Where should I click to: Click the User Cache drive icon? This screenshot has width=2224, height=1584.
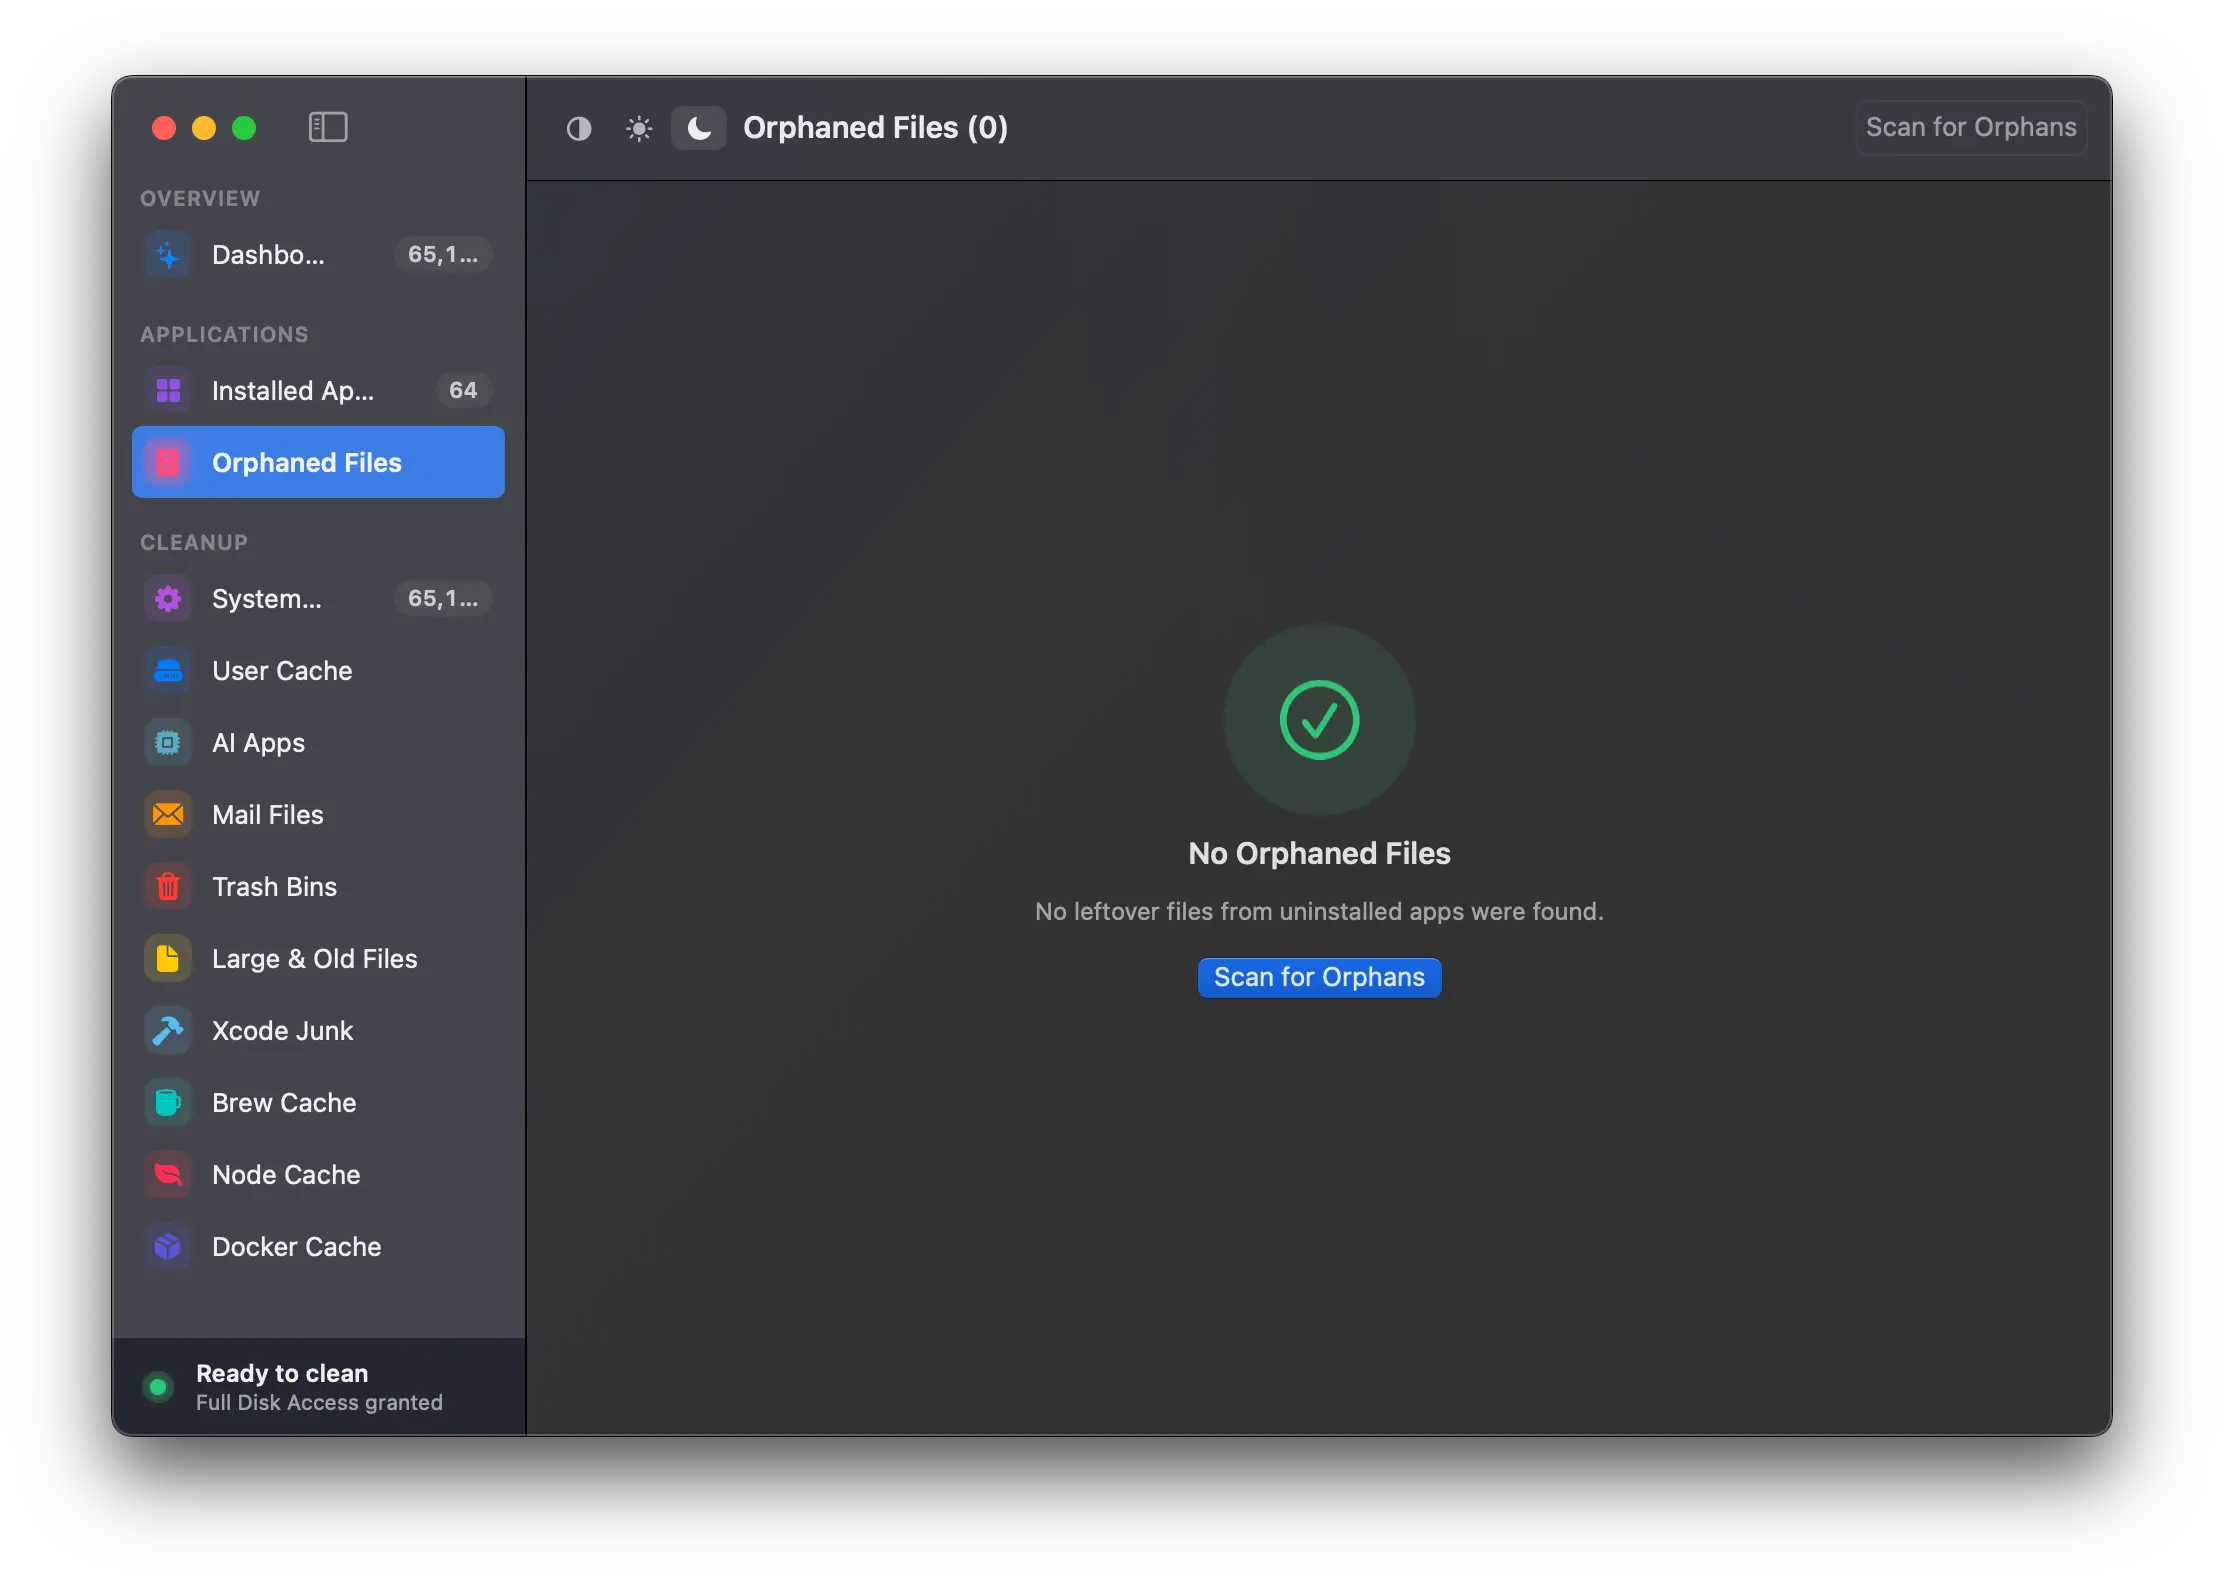168,671
